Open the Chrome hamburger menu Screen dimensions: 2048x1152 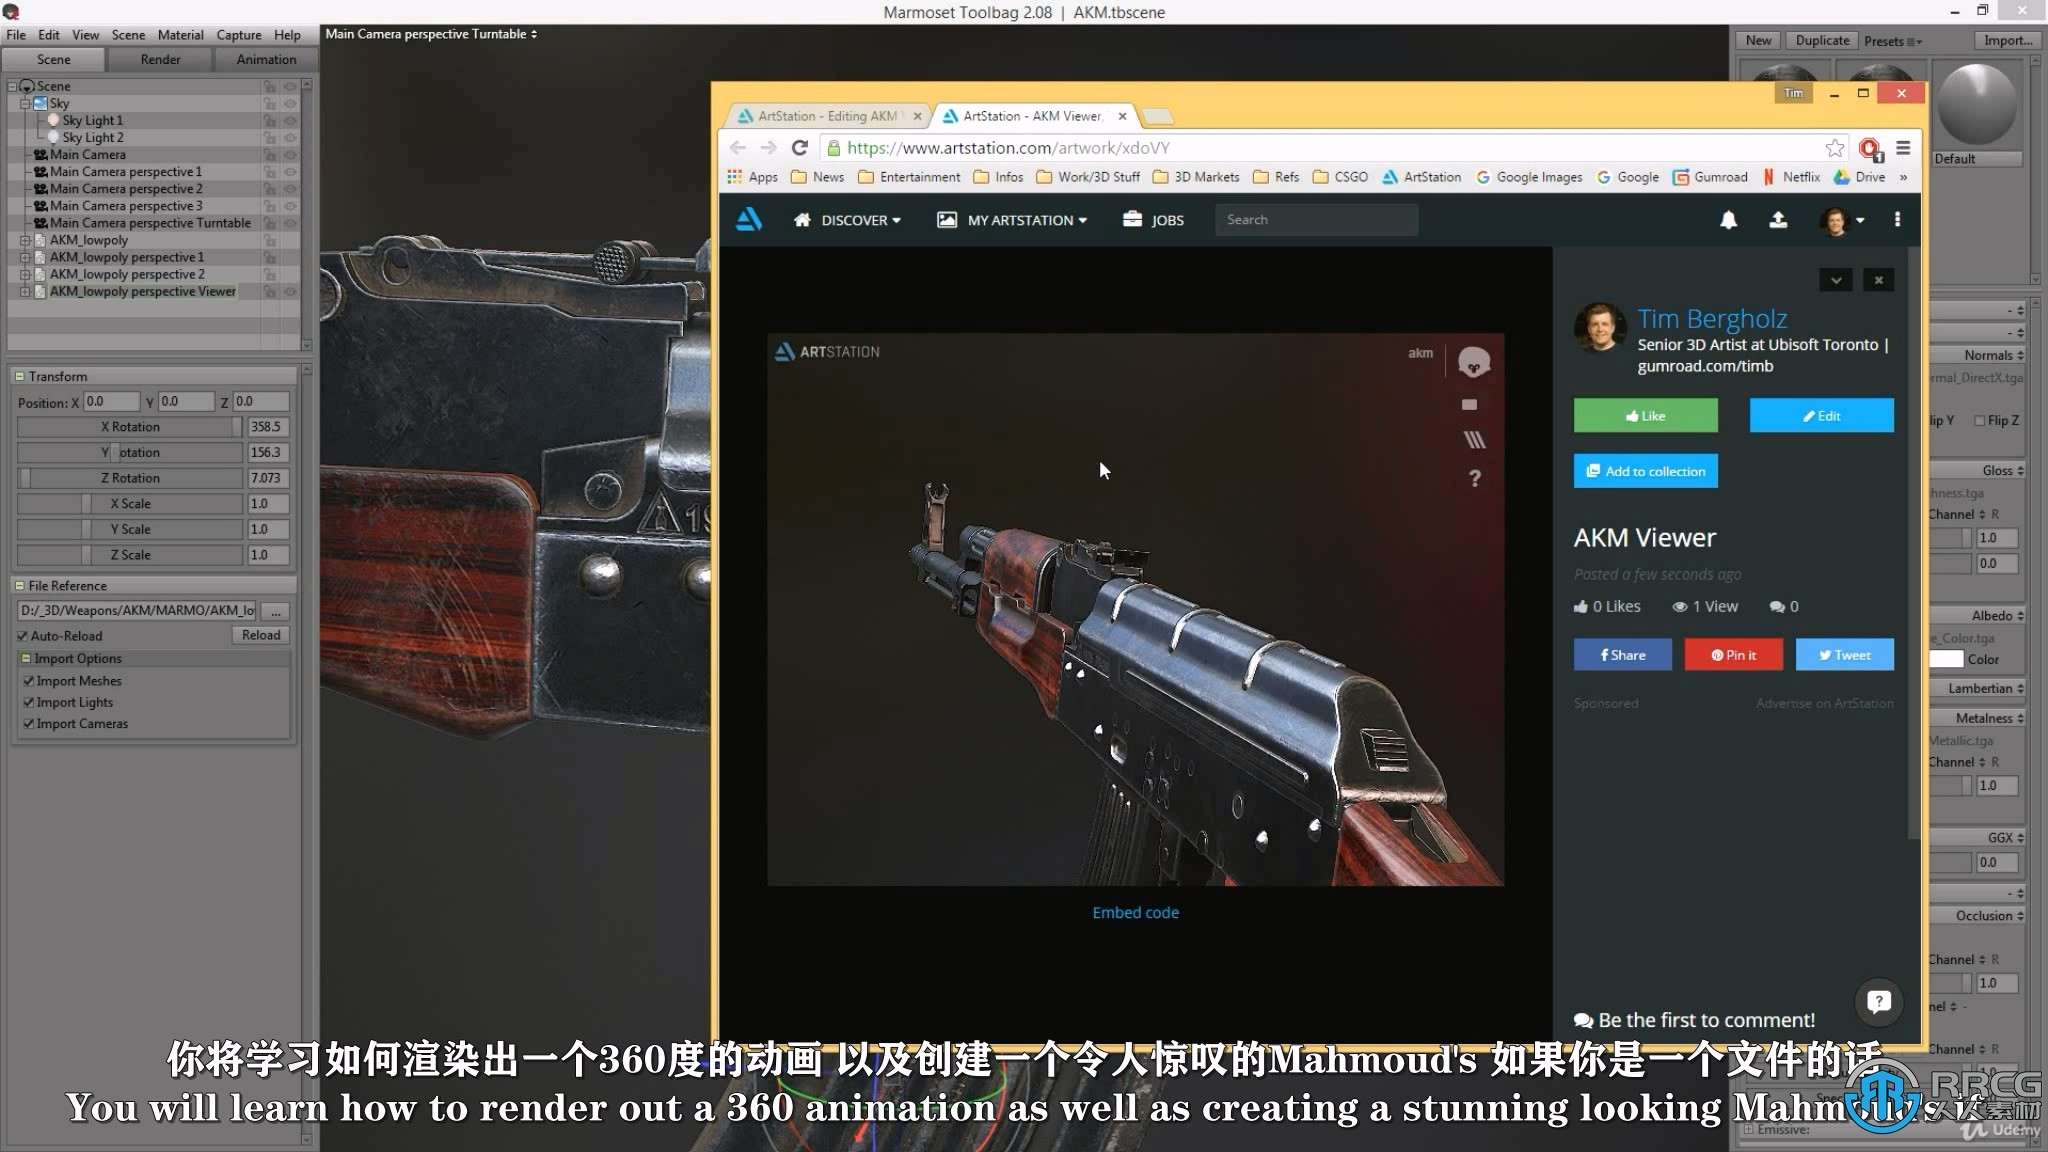(1903, 148)
